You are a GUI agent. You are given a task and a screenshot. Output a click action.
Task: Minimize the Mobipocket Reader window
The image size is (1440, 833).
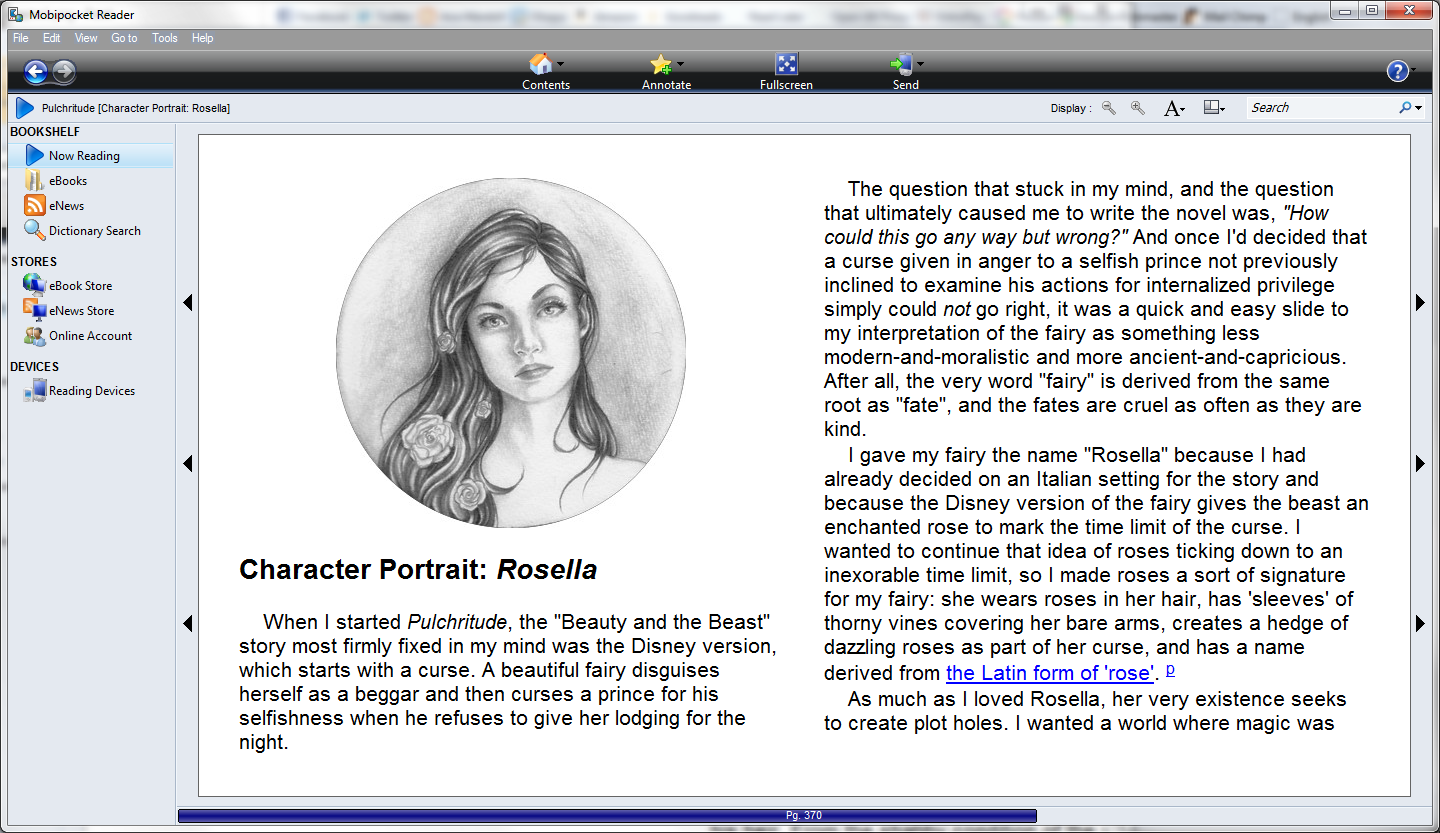(1345, 11)
